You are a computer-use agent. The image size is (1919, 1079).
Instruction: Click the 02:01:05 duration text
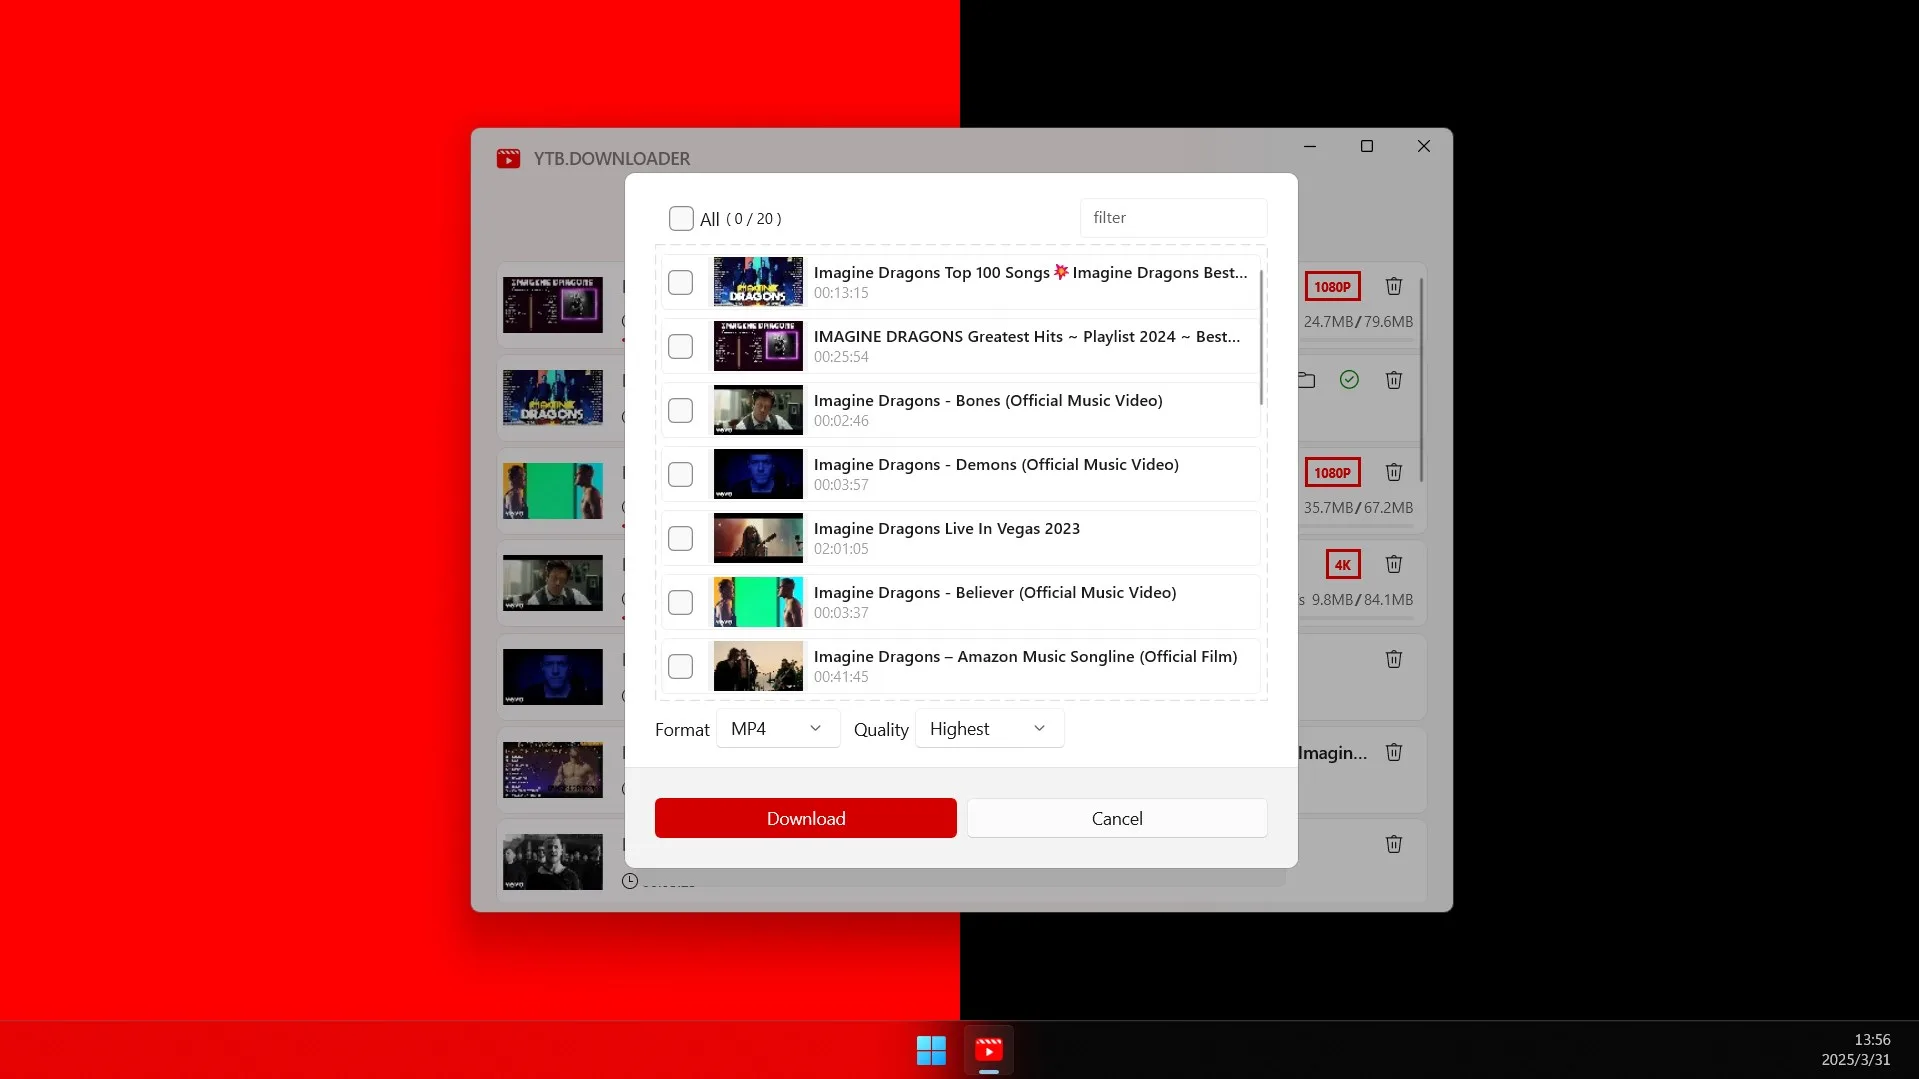tap(841, 549)
